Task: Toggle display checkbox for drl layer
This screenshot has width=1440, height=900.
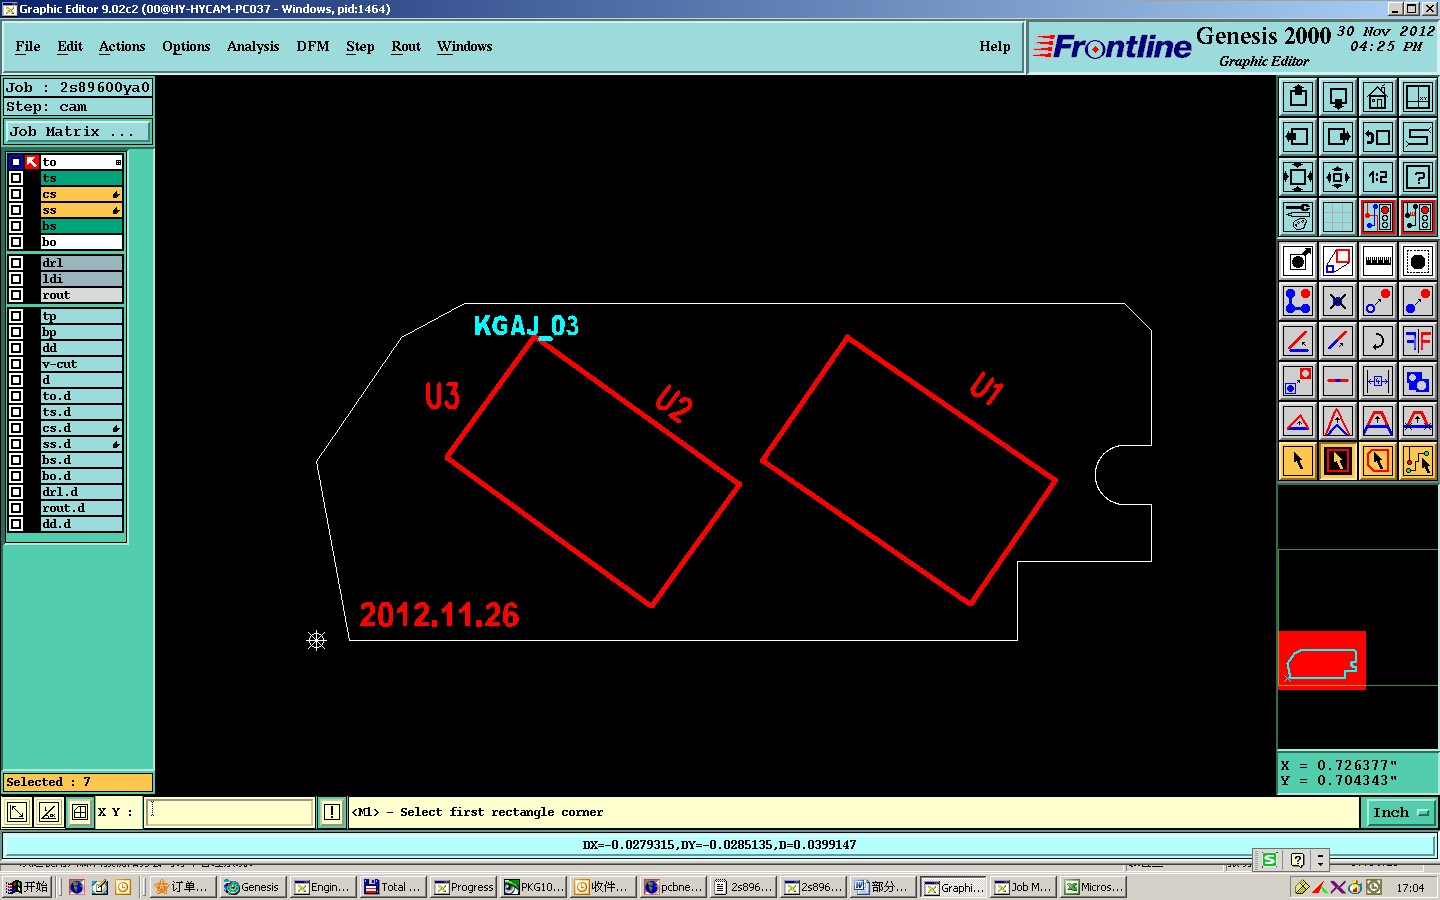Action: pos(16,263)
